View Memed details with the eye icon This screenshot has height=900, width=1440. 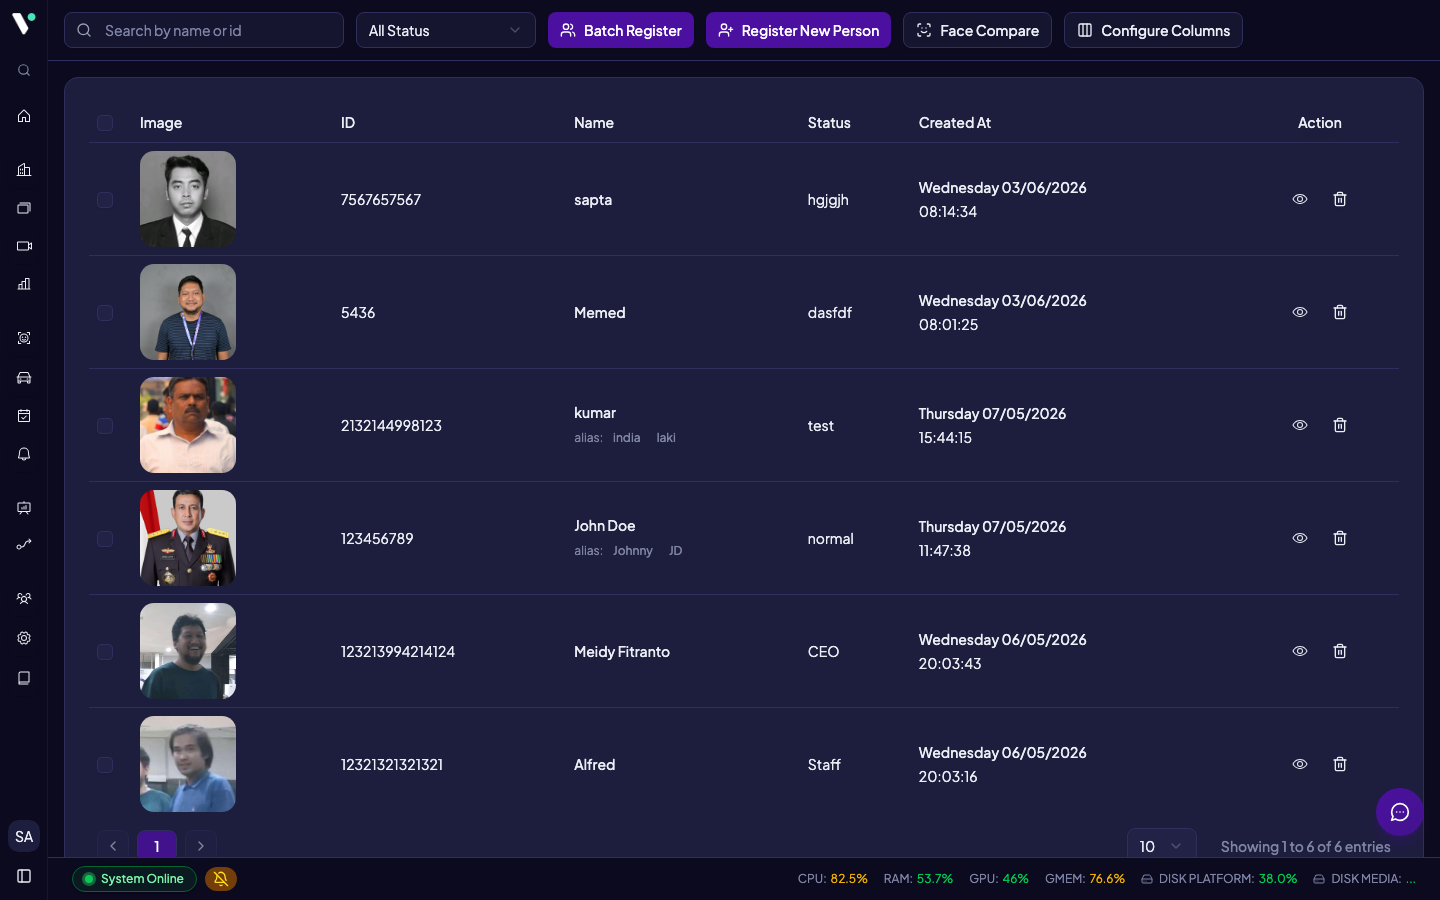[1300, 312]
